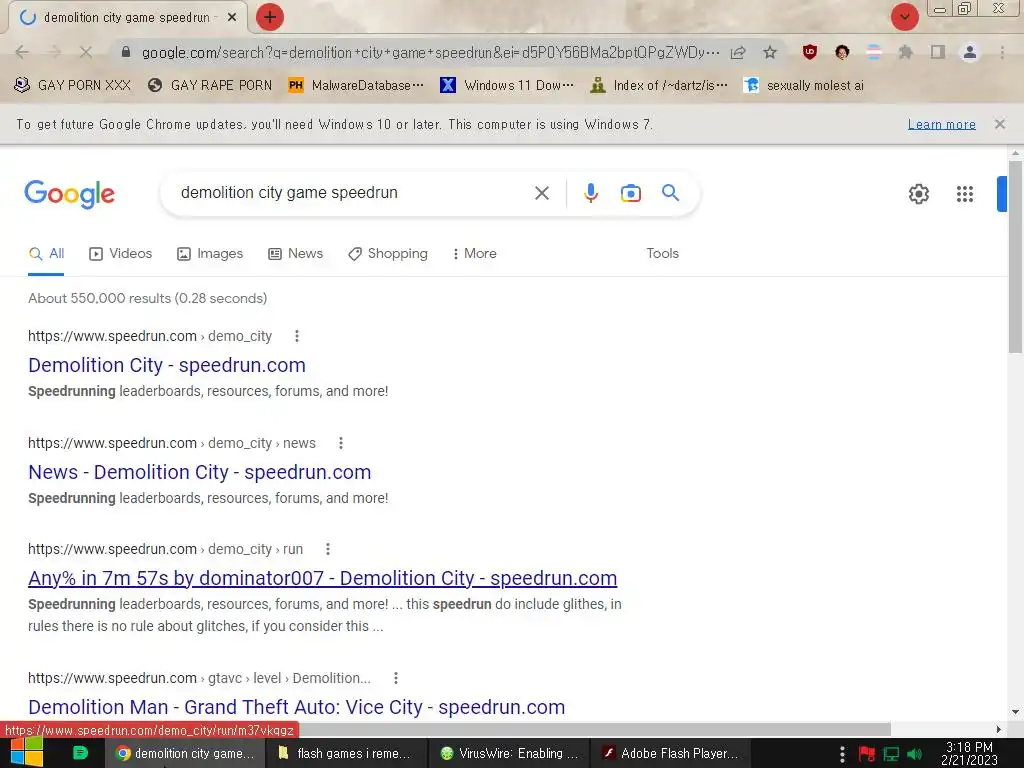Click the lock icon in the address bar
The height and width of the screenshot is (768, 1024).
point(126,52)
